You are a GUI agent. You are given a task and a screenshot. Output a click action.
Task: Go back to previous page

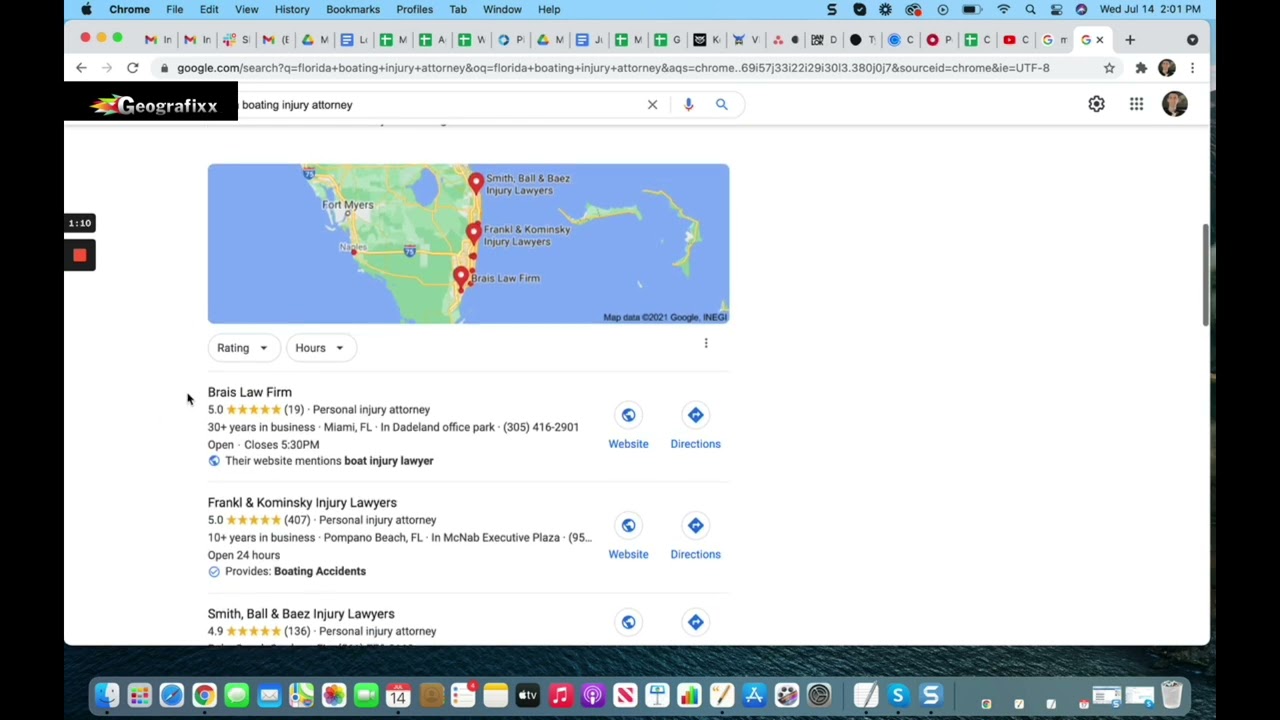click(81, 68)
